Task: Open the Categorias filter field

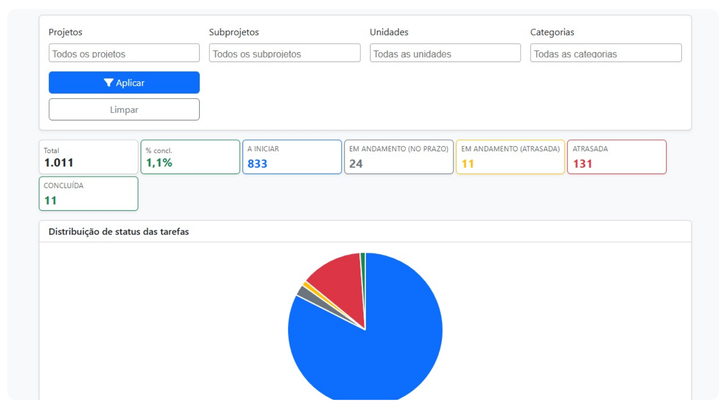Action: [x=605, y=53]
